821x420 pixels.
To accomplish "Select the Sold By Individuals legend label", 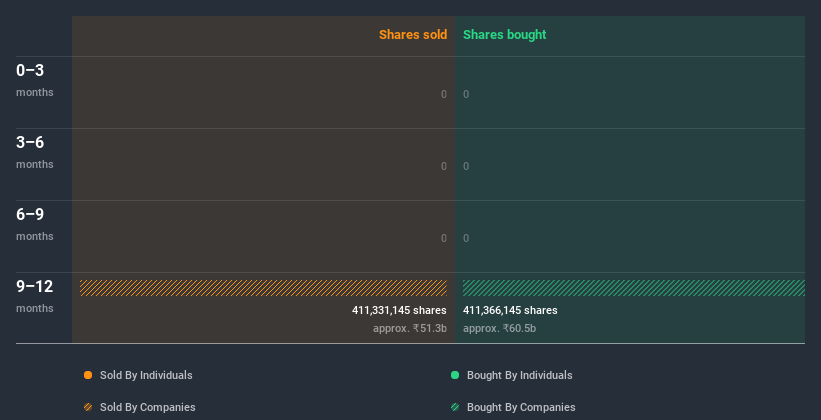I will [146, 375].
